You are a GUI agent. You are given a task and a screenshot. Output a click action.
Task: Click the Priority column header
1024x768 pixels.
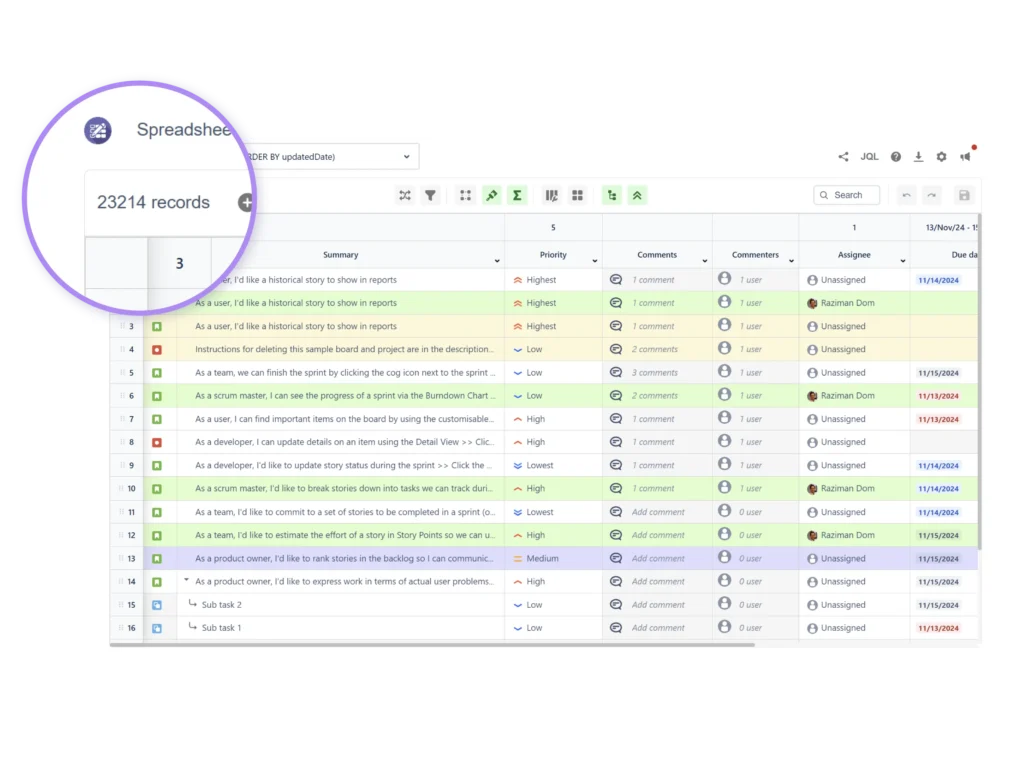pos(553,255)
